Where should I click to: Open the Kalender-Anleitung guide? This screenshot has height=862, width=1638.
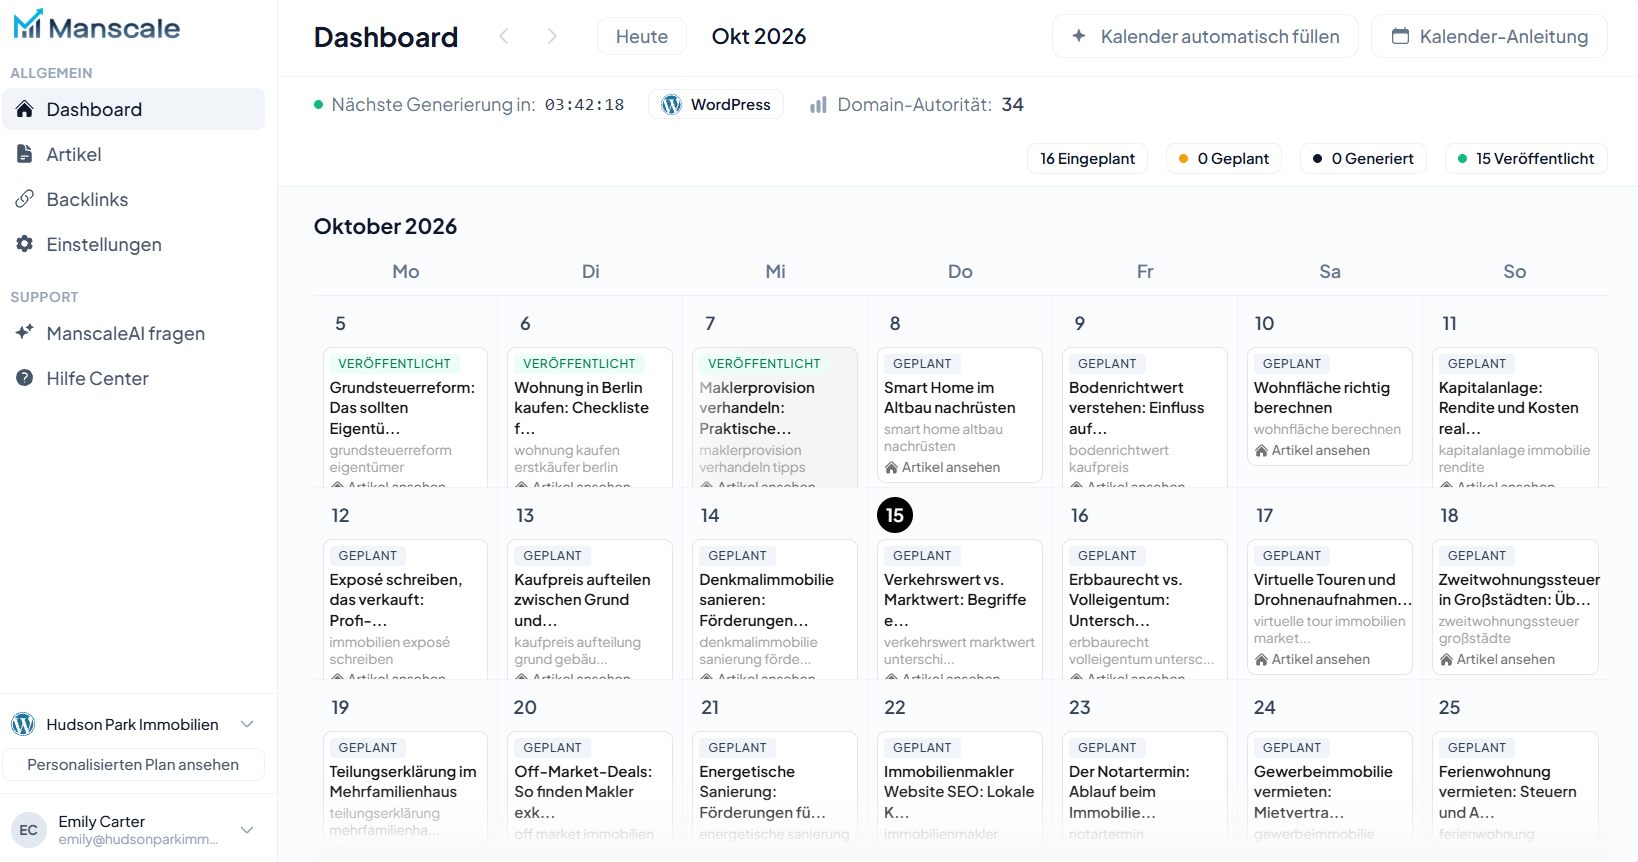1489,36
